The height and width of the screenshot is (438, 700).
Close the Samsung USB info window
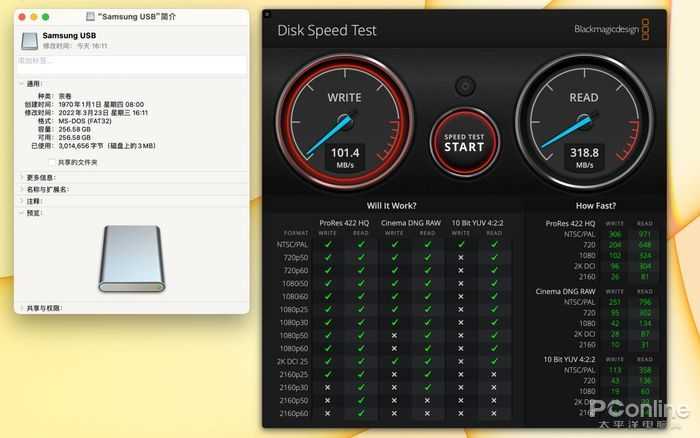(x=22, y=17)
